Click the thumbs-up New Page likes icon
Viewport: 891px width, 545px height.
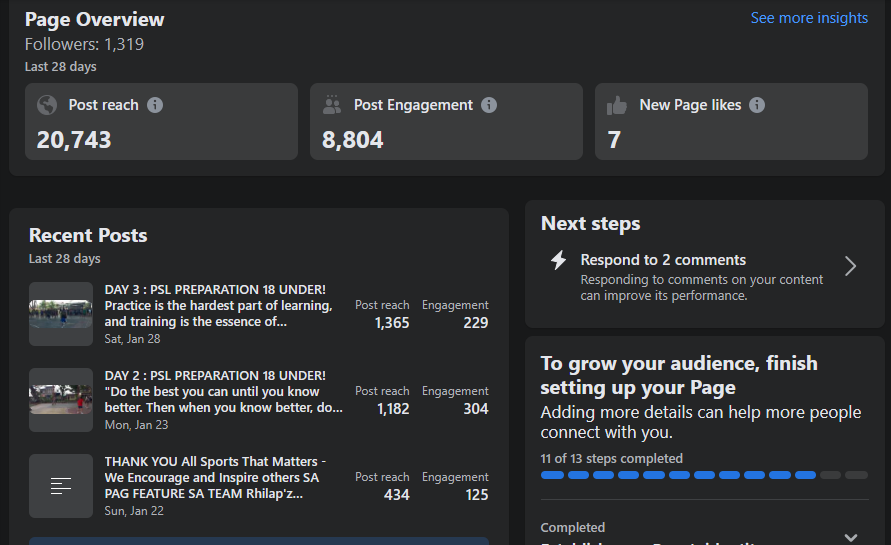coord(617,105)
